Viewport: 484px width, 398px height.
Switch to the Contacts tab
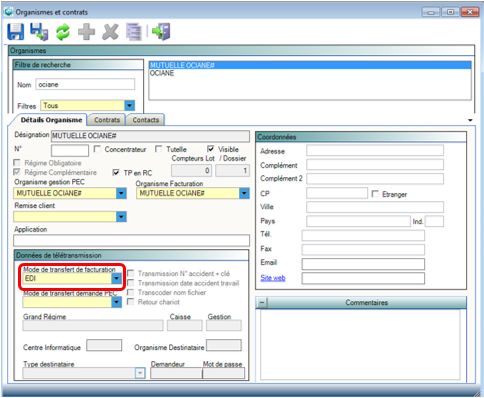[x=146, y=120]
